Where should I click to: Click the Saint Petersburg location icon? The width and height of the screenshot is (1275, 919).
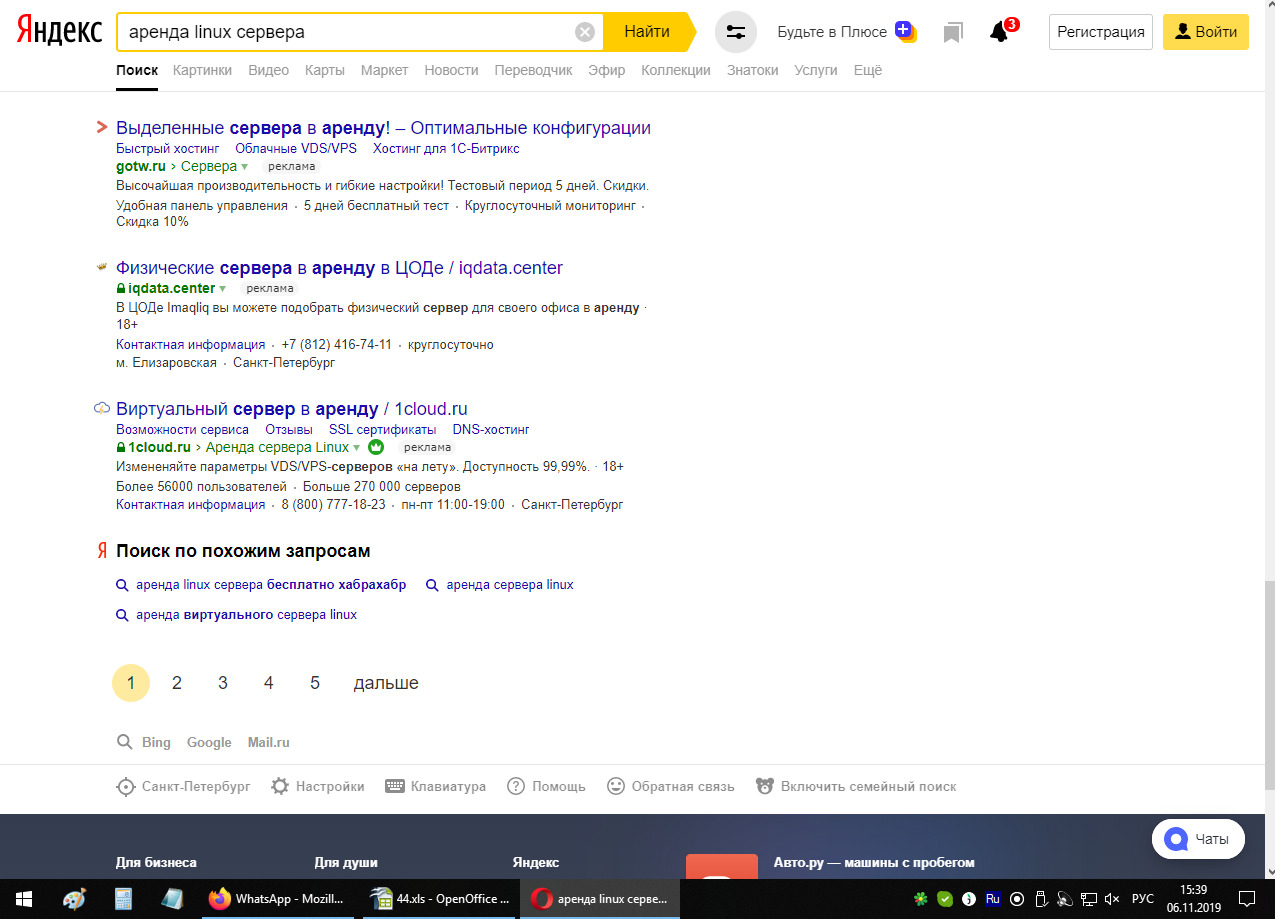tap(126, 786)
